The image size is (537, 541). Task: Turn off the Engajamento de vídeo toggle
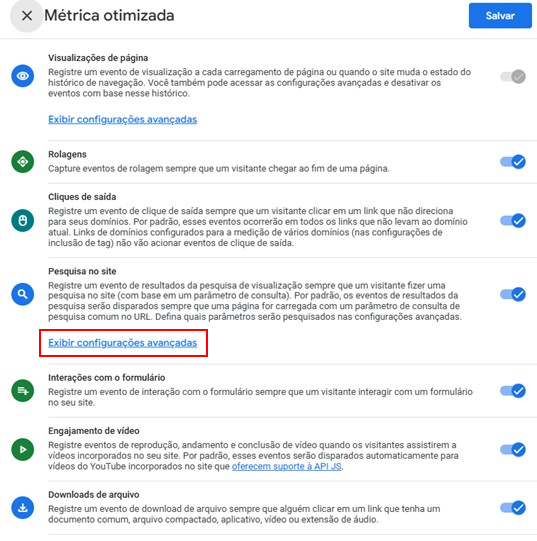(x=513, y=450)
